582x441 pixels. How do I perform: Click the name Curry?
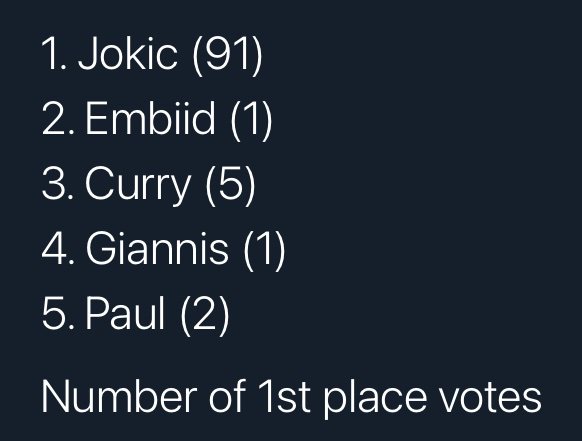(x=138, y=186)
